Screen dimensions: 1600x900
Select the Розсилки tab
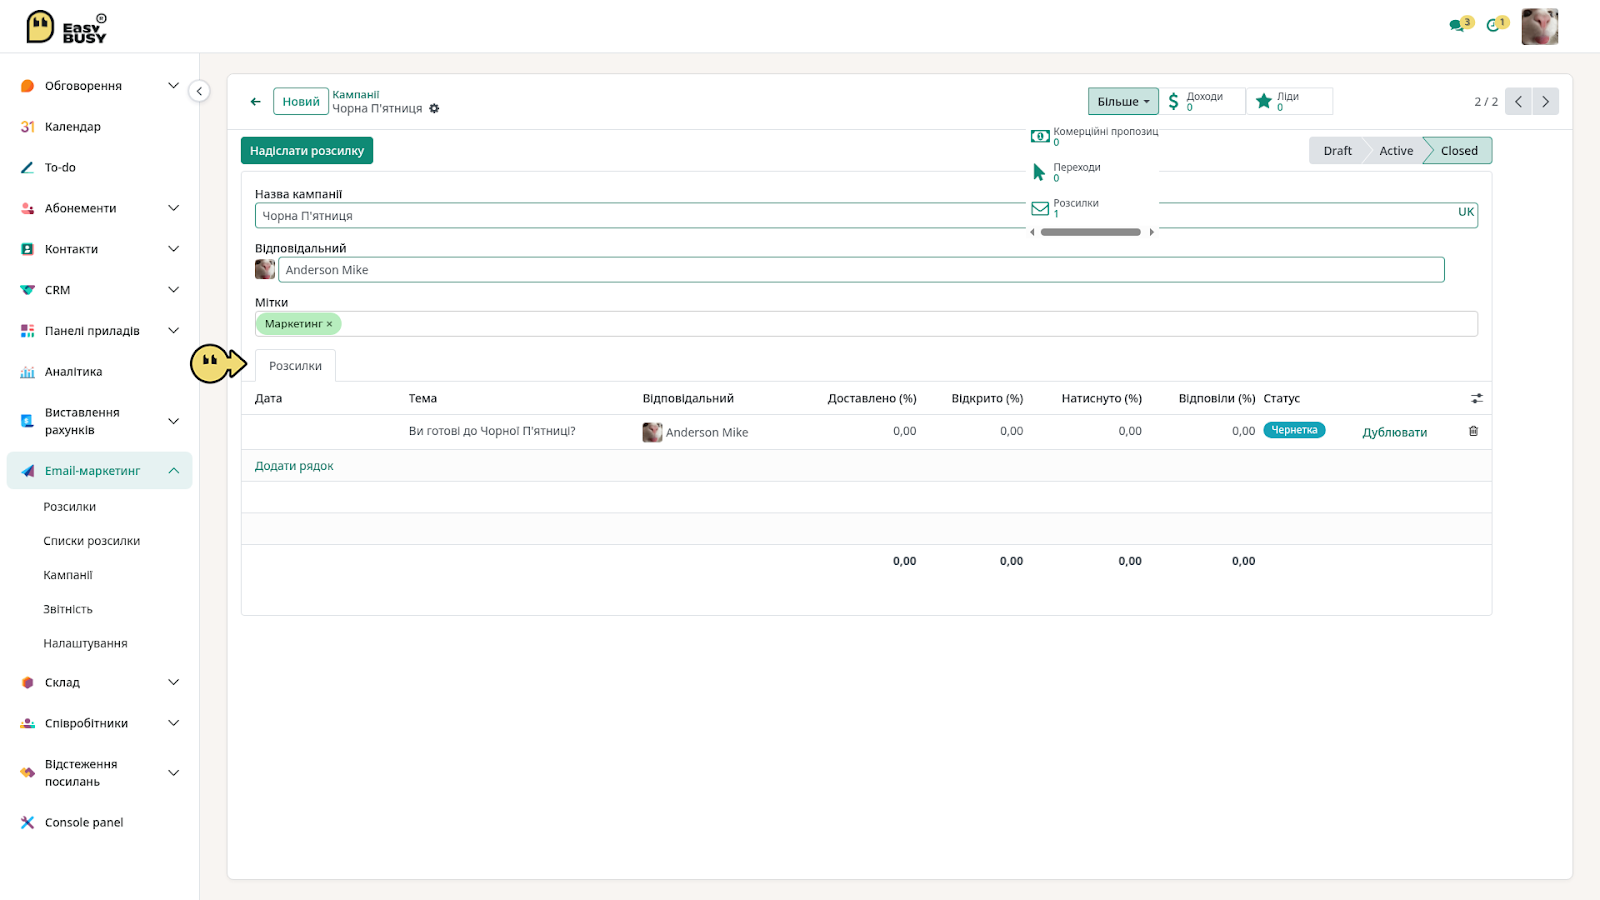click(295, 366)
